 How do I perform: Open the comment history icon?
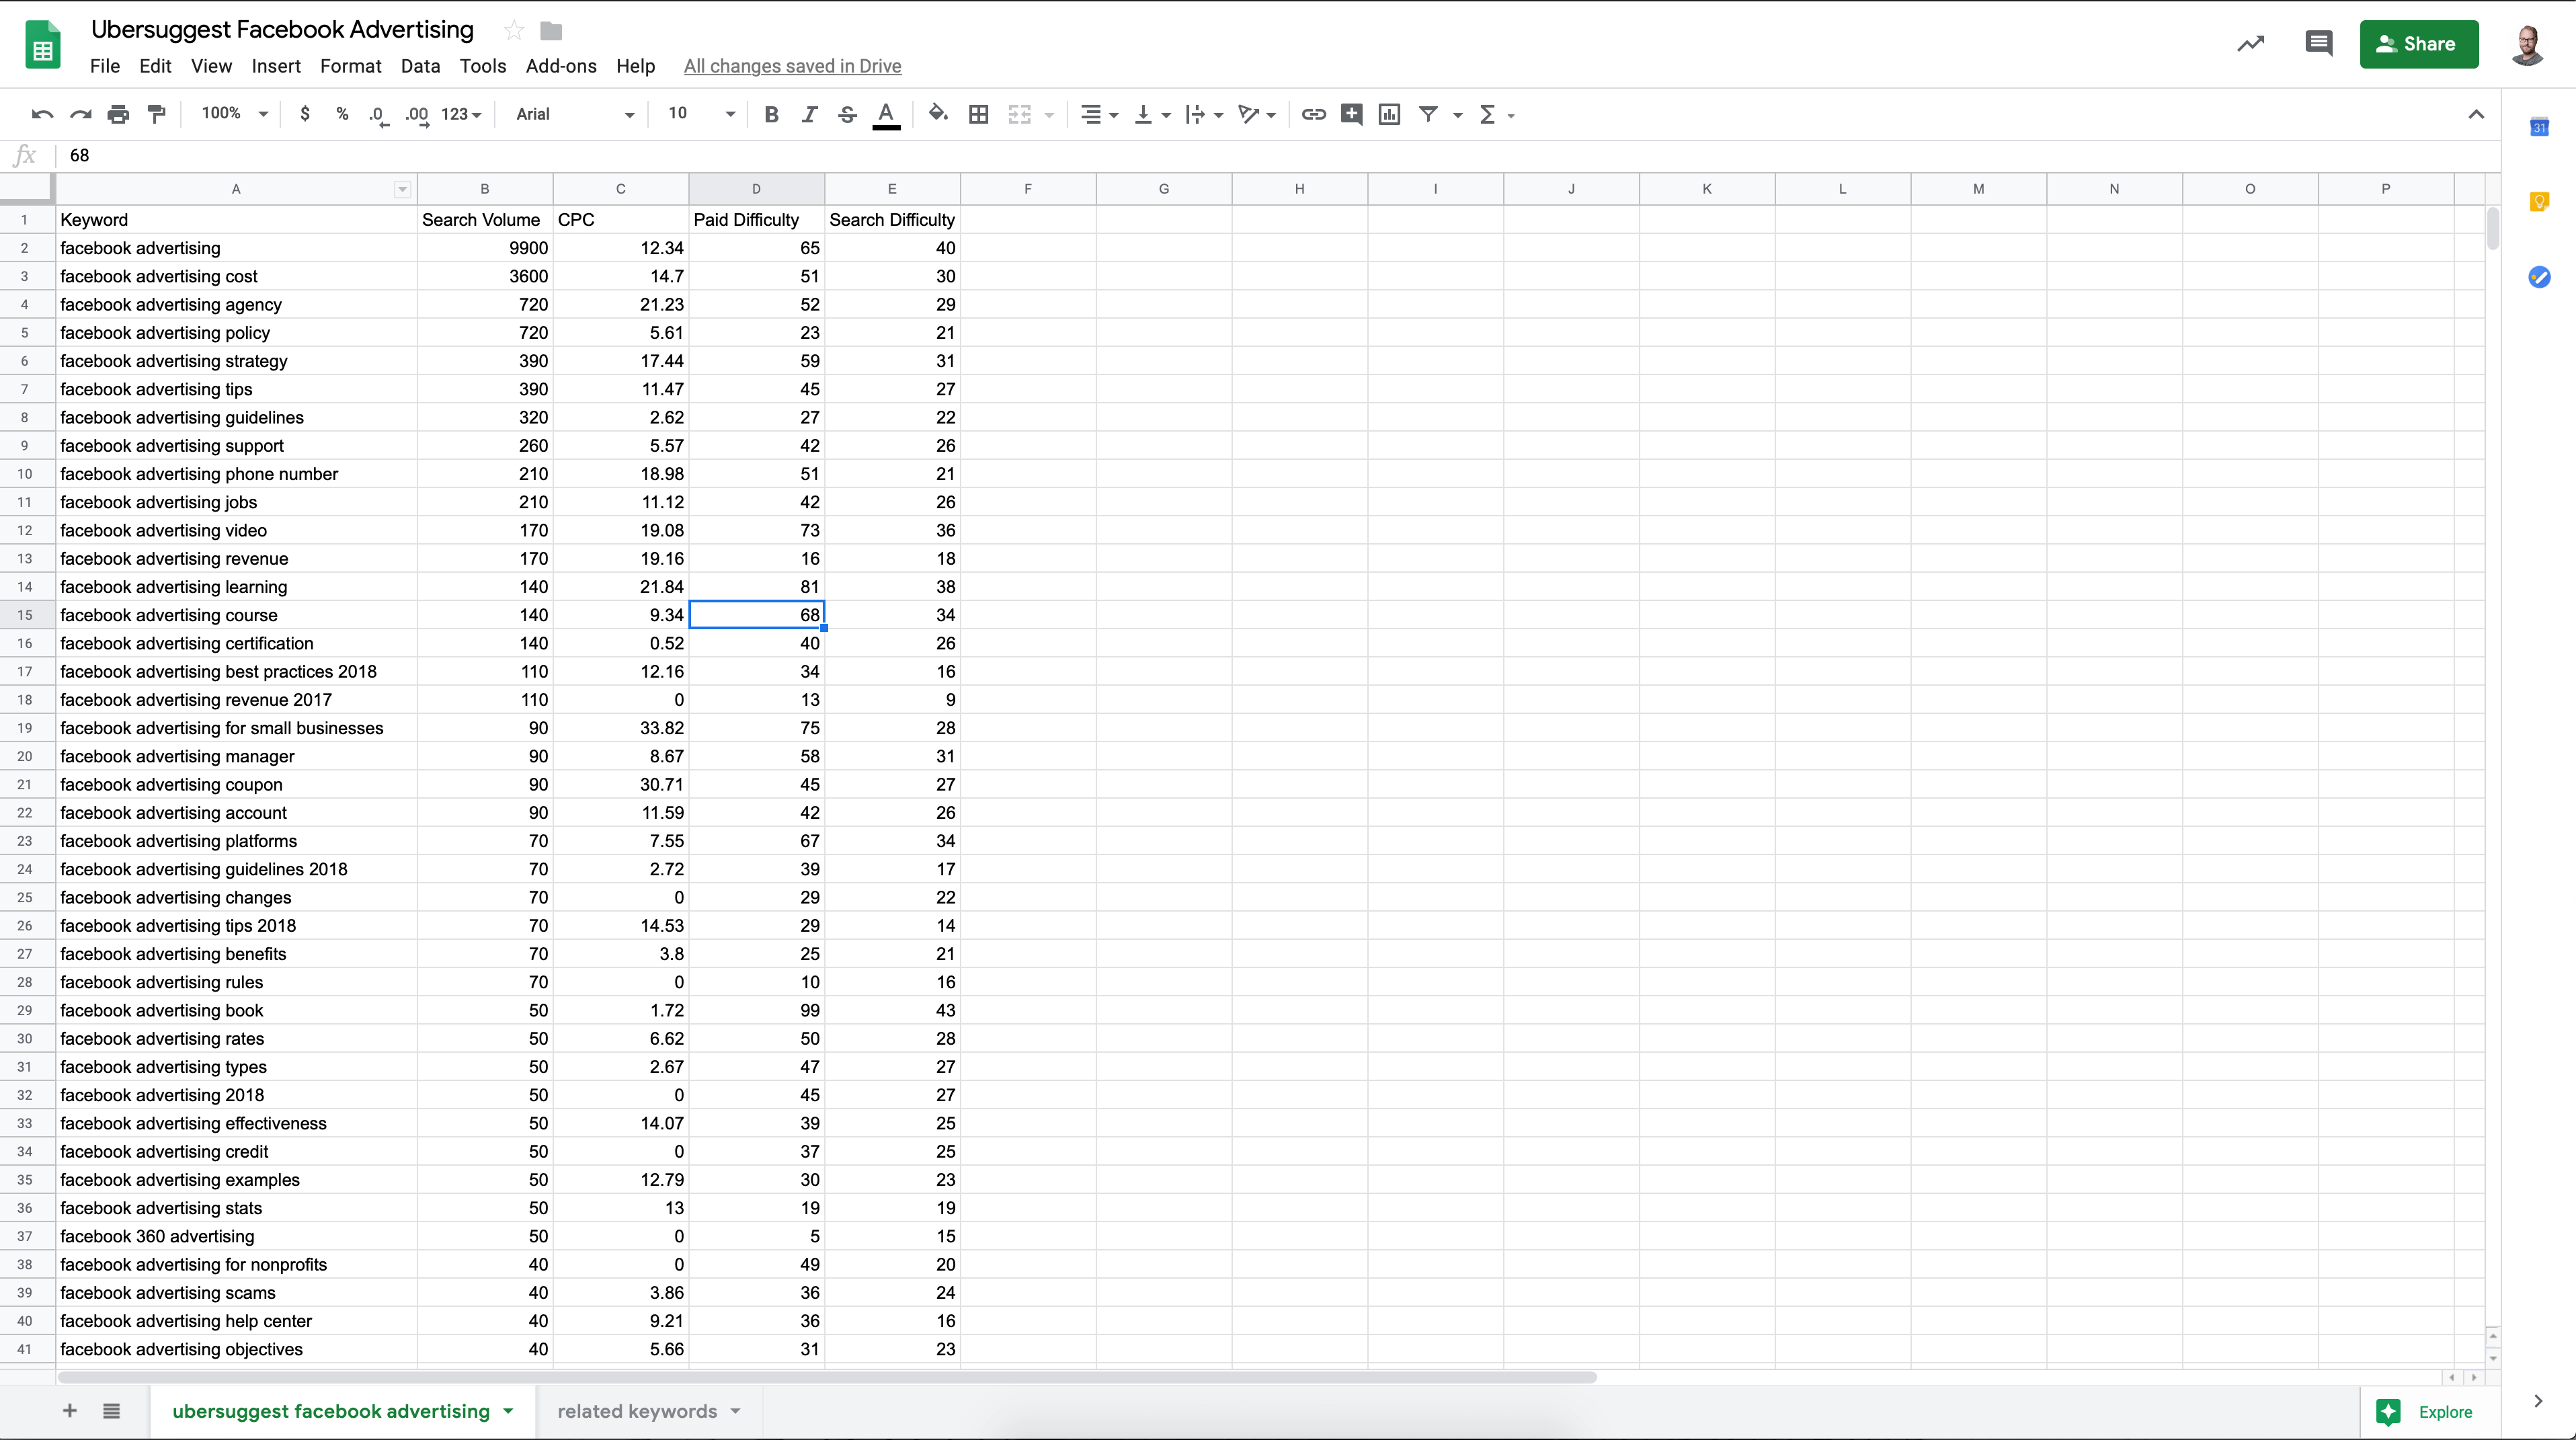[x=2319, y=44]
